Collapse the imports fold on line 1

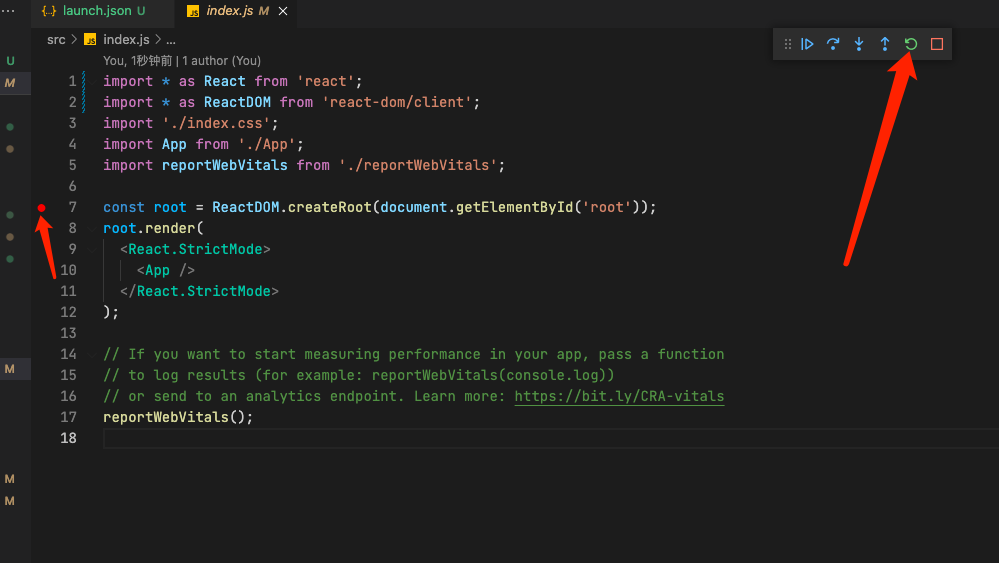click(x=92, y=82)
